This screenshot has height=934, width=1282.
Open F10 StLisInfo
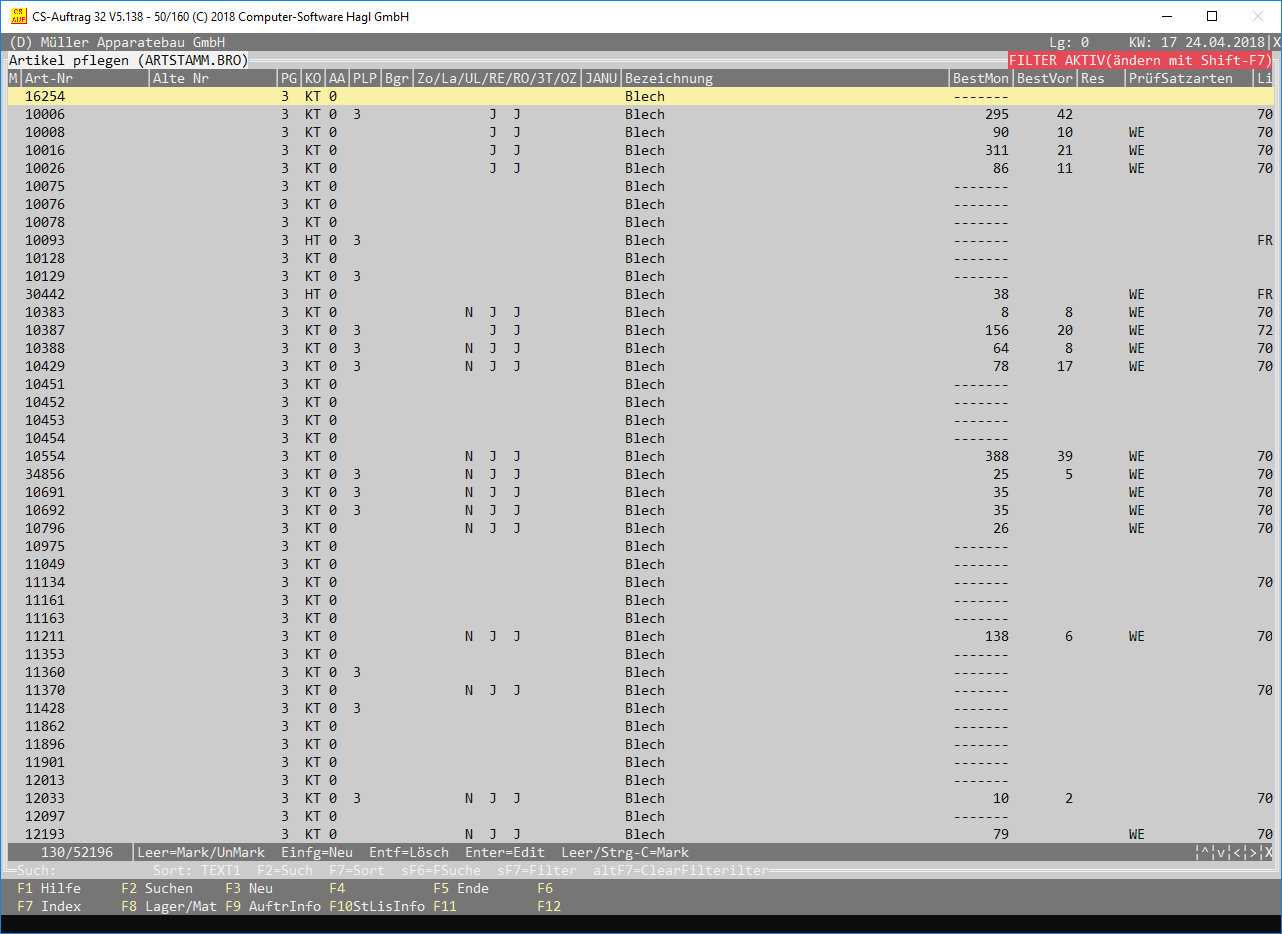coord(376,906)
